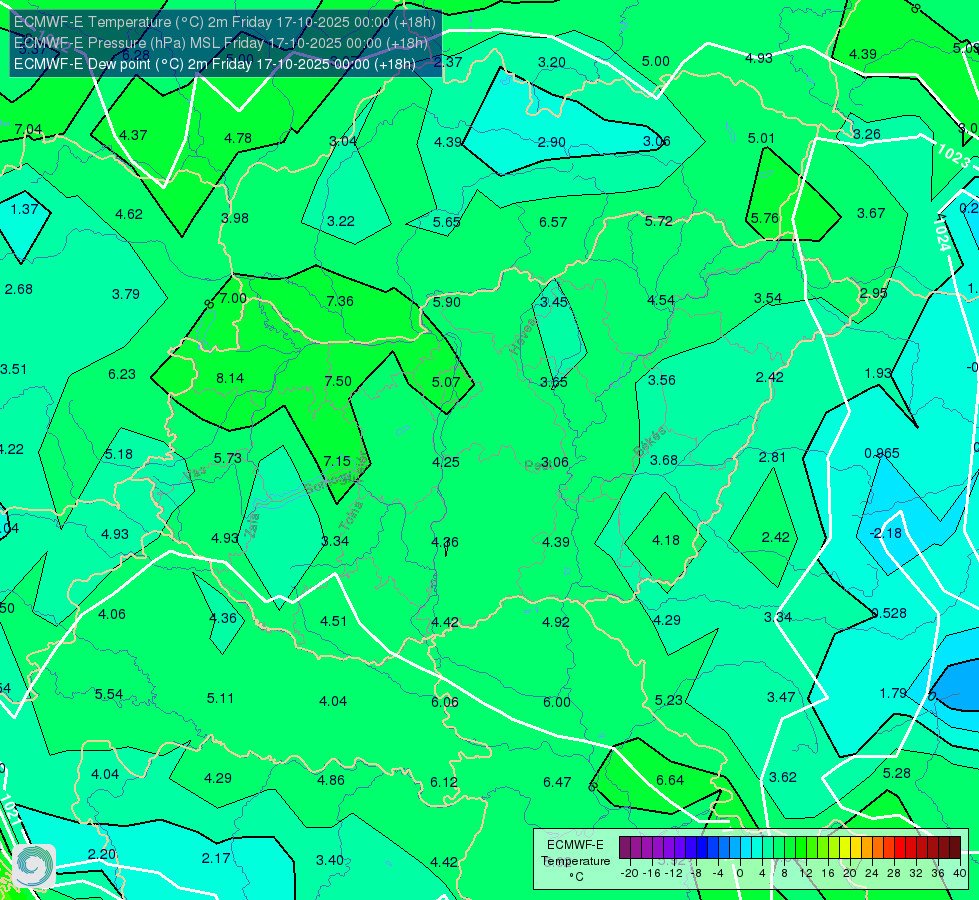Click the 7.50 temperature value
The width and height of the screenshot is (979, 900).
click(338, 381)
